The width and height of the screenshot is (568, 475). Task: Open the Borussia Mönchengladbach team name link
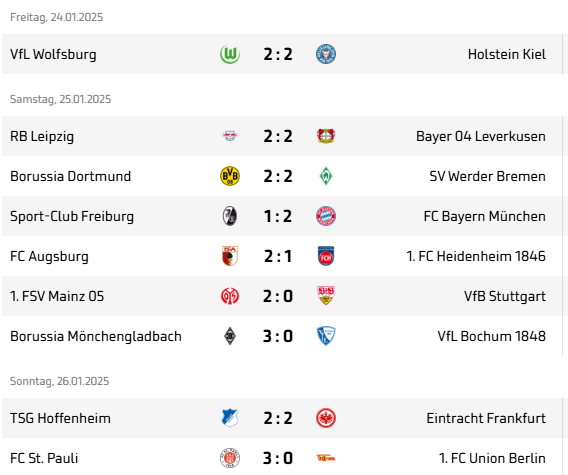[x=96, y=336]
